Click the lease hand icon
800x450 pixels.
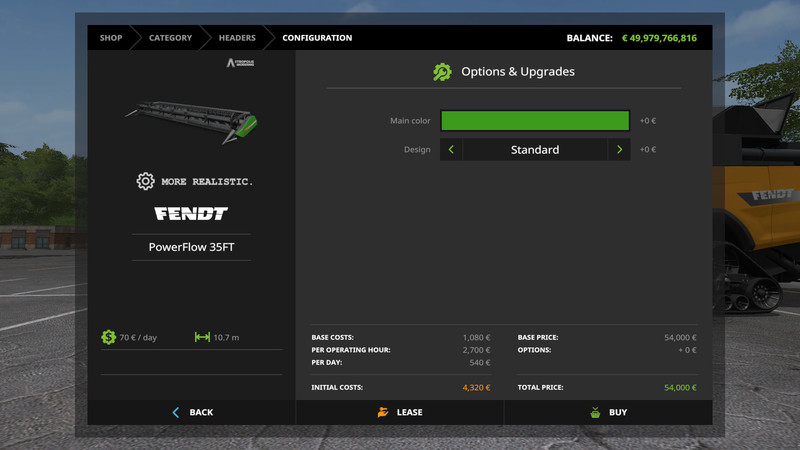pos(382,412)
